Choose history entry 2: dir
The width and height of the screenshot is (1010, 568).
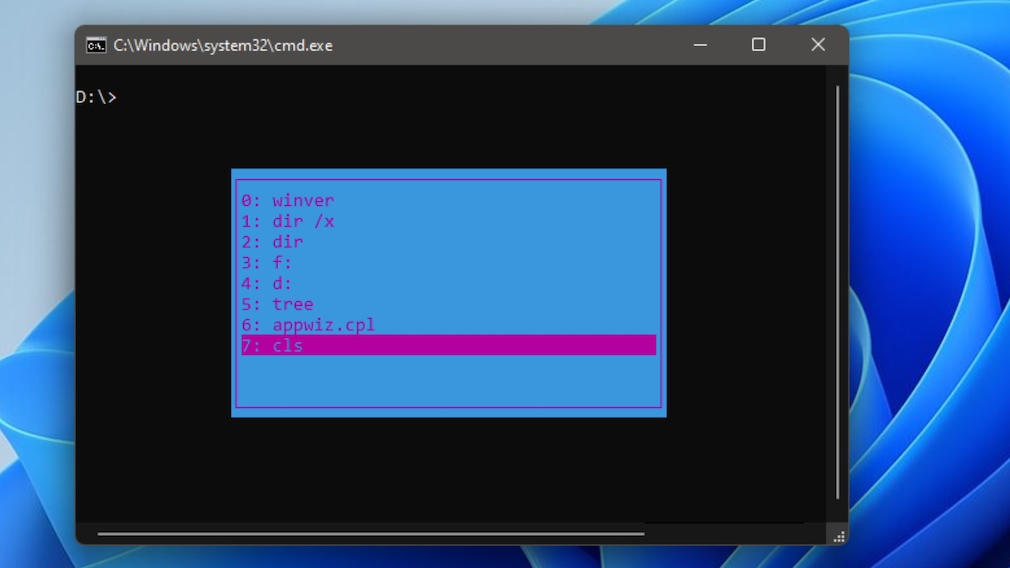tap(448, 241)
